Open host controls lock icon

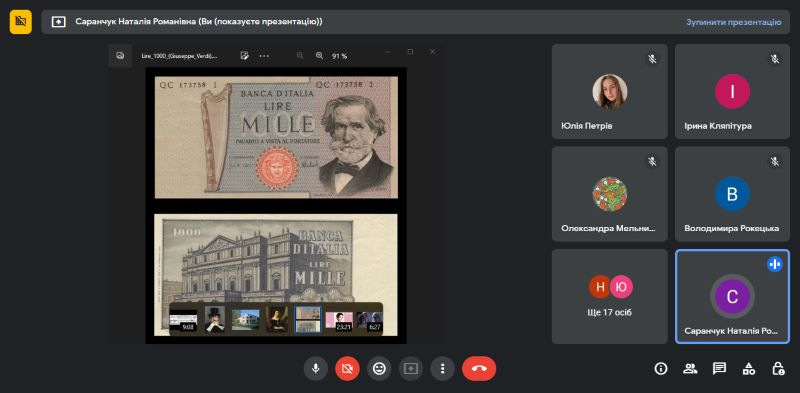click(778, 369)
